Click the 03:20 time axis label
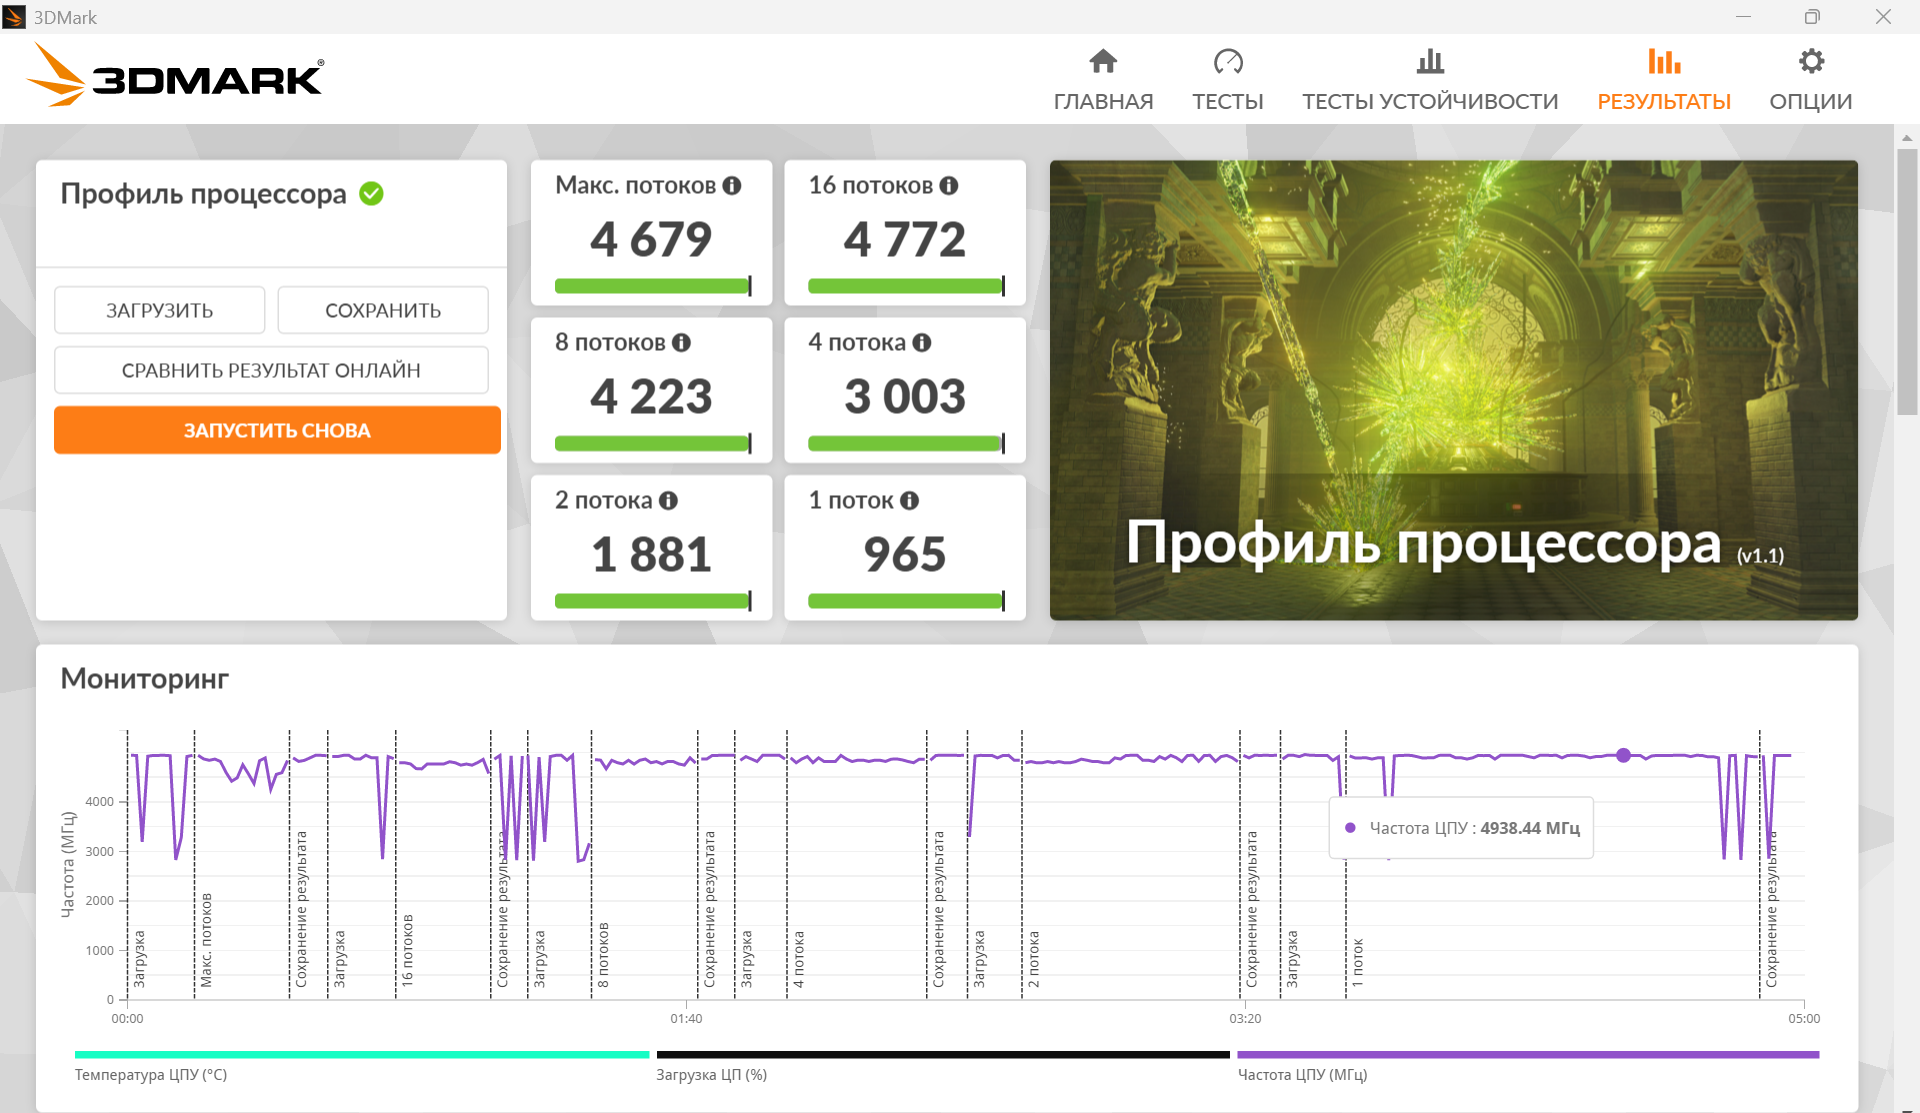 1245,1019
